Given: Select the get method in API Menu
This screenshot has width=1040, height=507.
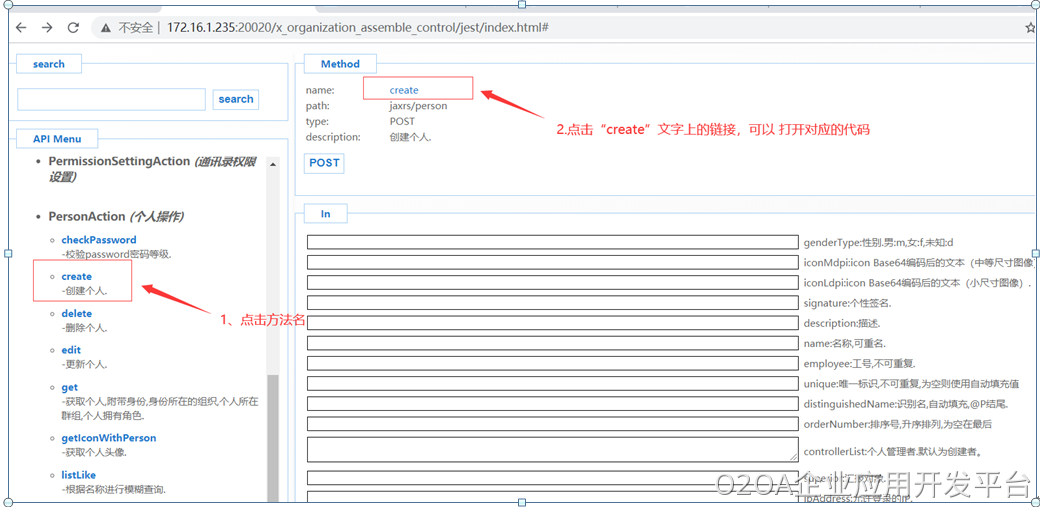Looking at the screenshot, I should (69, 387).
